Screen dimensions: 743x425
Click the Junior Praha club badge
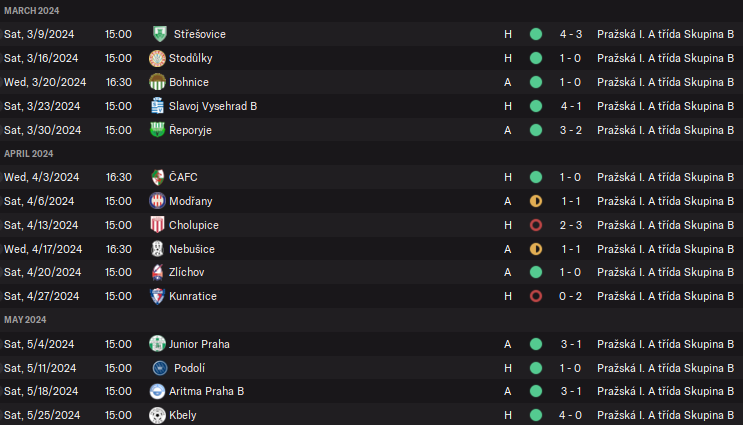(x=157, y=344)
